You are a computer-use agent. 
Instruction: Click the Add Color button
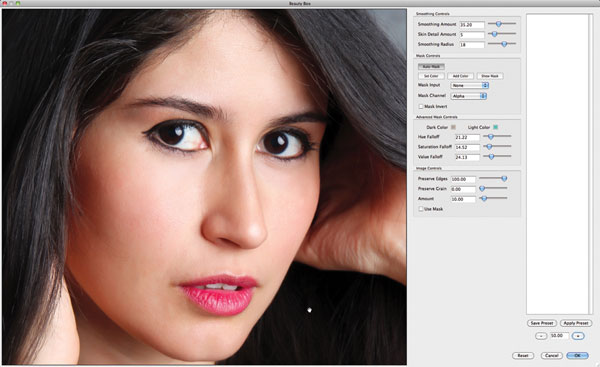460,76
